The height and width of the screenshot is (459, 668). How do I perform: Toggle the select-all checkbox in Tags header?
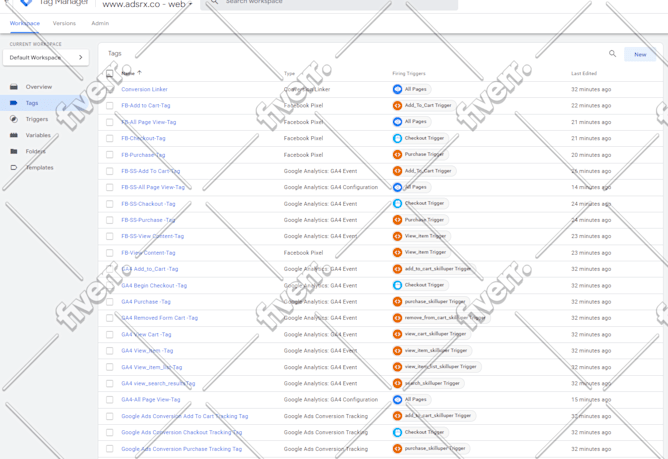coord(109,73)
